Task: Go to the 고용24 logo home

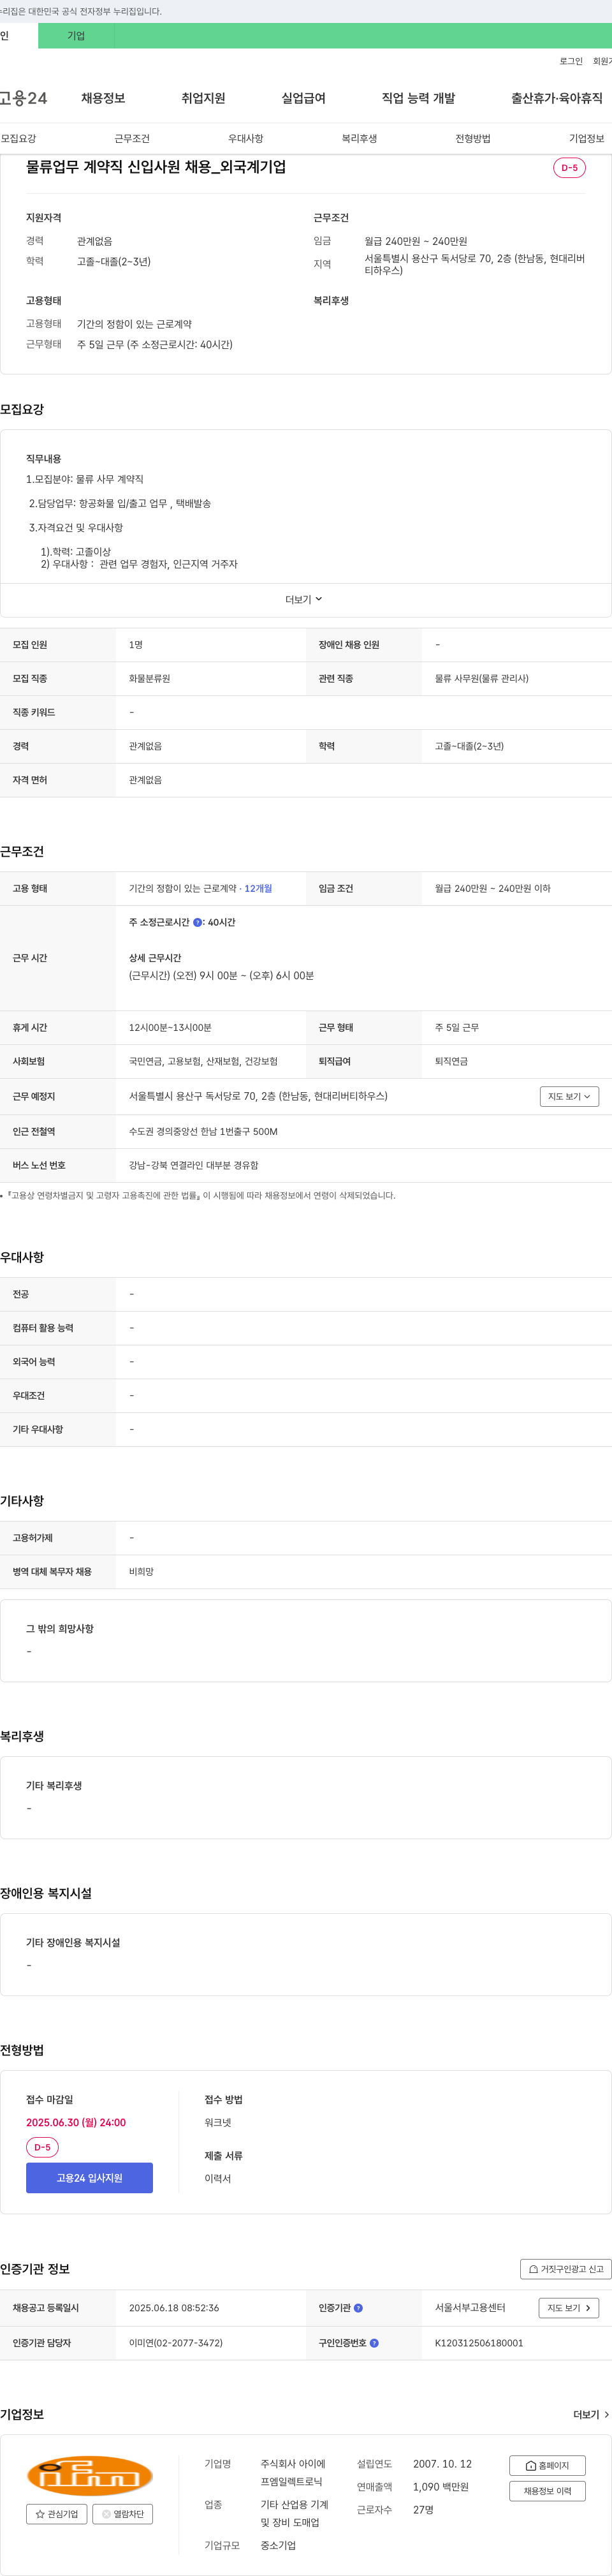Action: (x=23, y=98)
